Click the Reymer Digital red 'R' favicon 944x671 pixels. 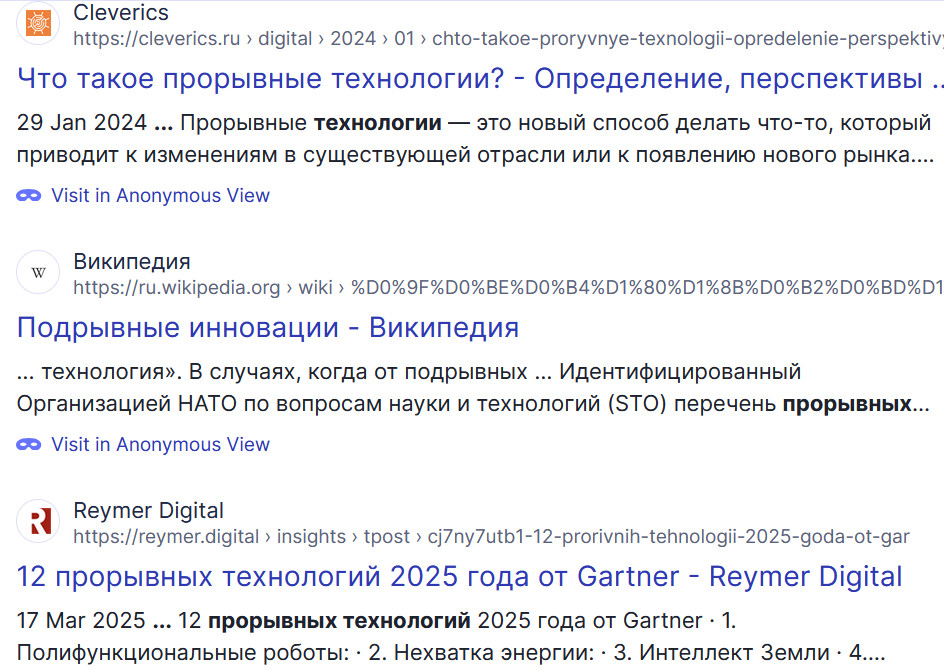pyautogui.click(x=38, y=521)
